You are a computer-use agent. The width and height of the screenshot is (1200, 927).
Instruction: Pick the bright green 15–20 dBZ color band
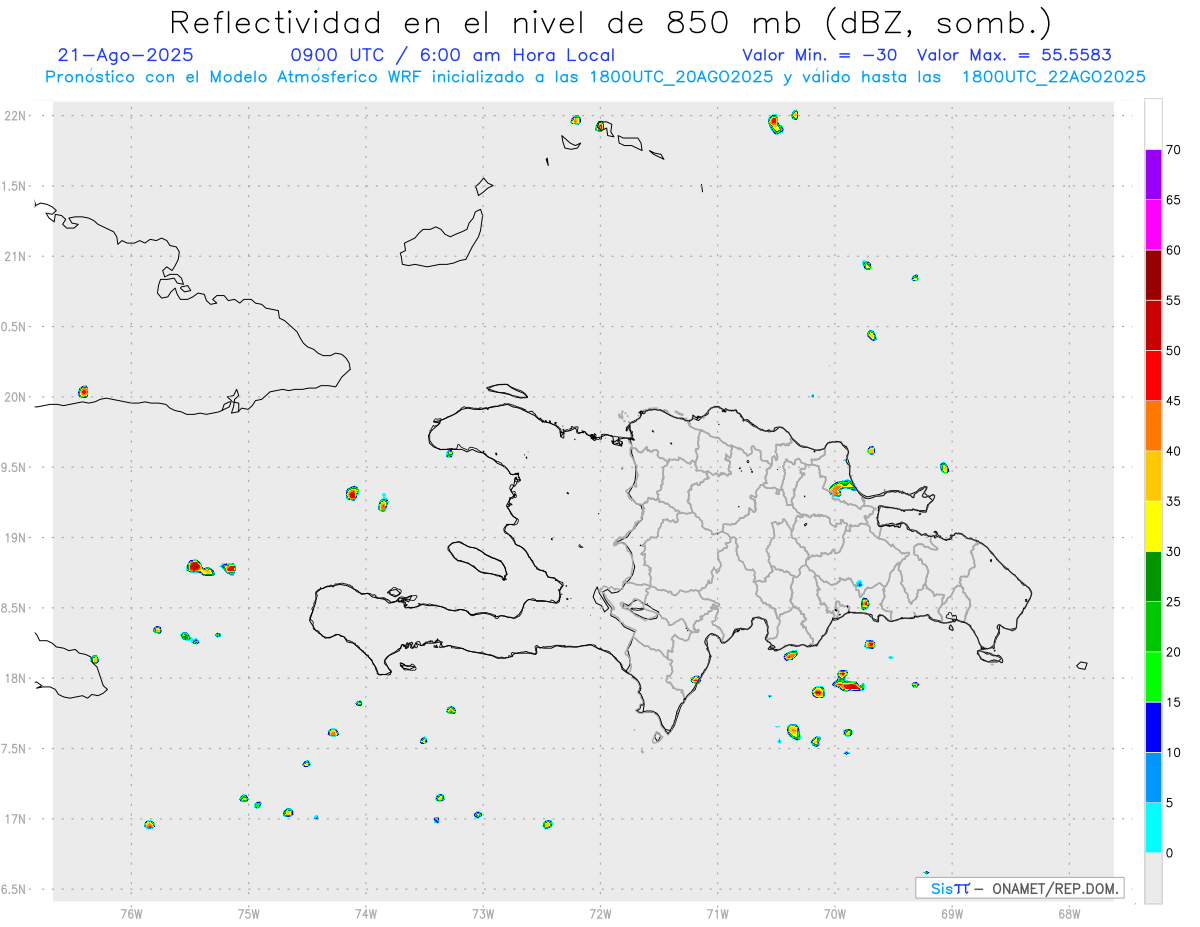point(1153,677)
